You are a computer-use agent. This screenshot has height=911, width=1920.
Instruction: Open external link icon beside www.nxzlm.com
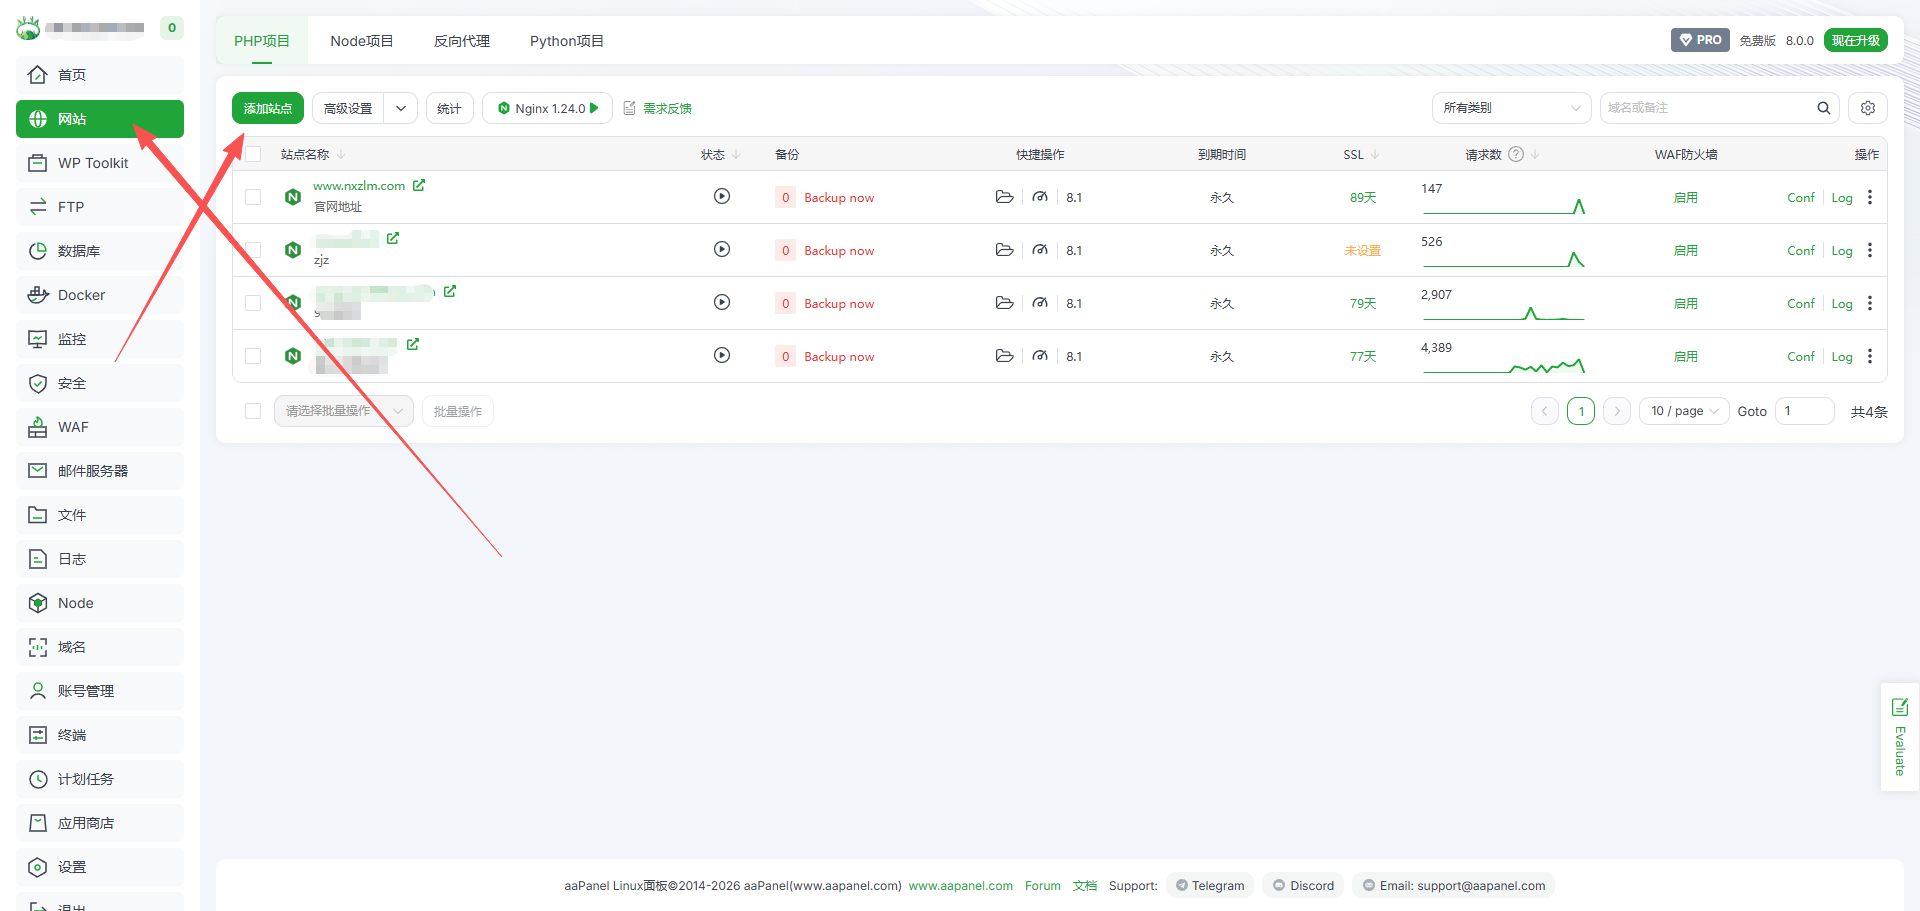(x=419, y=185)
